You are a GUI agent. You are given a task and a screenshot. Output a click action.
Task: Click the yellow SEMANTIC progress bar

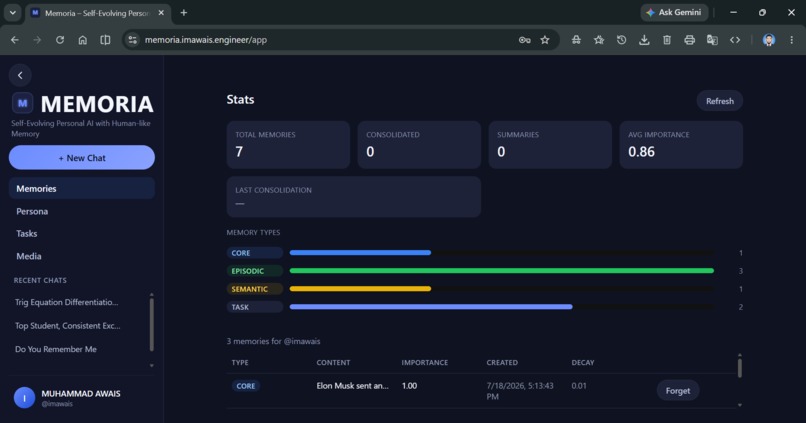click(x=360, y=289)
